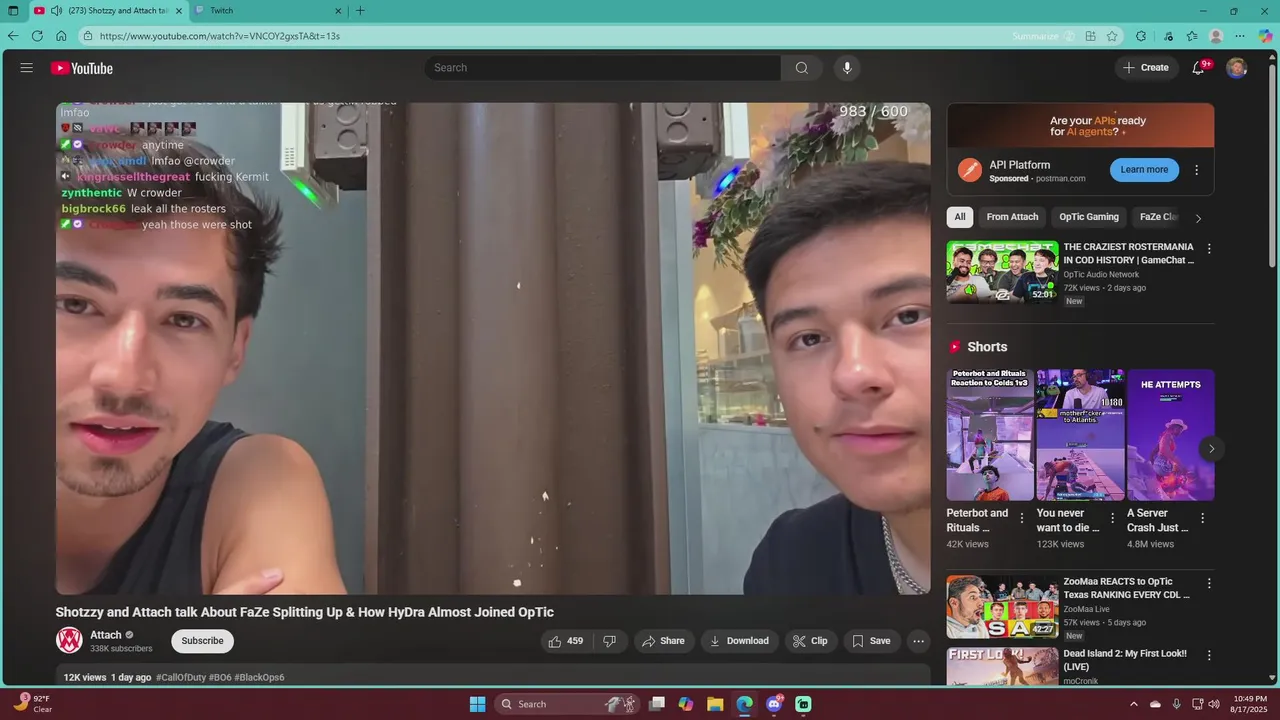Click inside the YouTube search field
The image size is (1280, 720).
click(602, 68)
